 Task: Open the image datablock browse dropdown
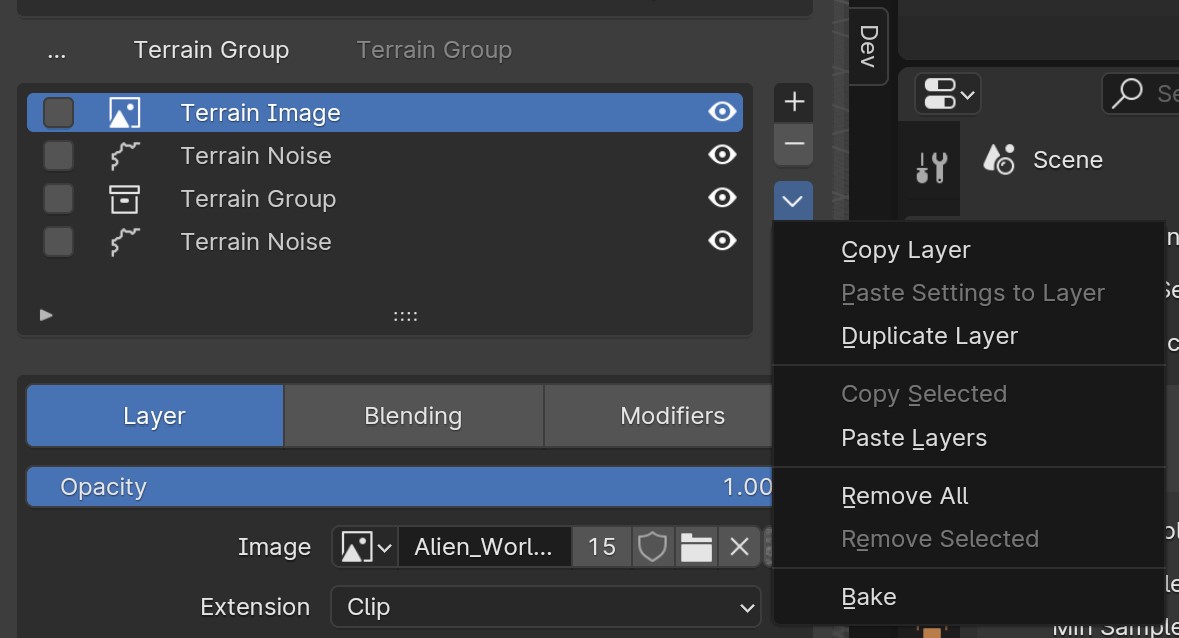[365, 547]
